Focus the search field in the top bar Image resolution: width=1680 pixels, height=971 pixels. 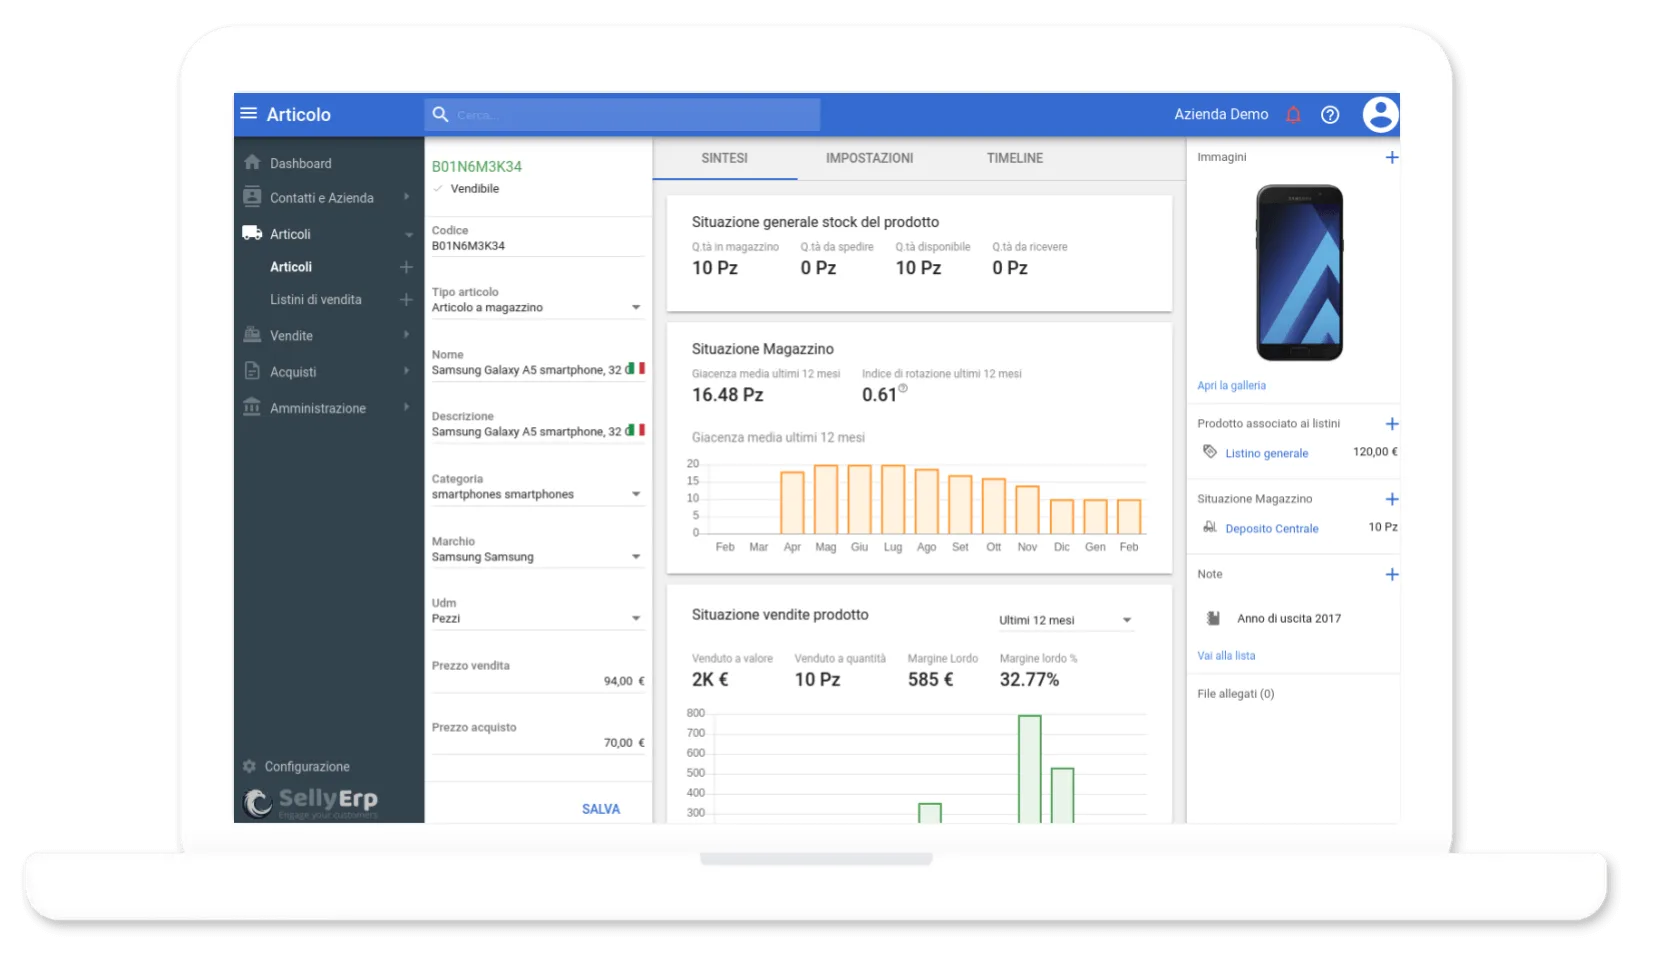coord(622,115)
